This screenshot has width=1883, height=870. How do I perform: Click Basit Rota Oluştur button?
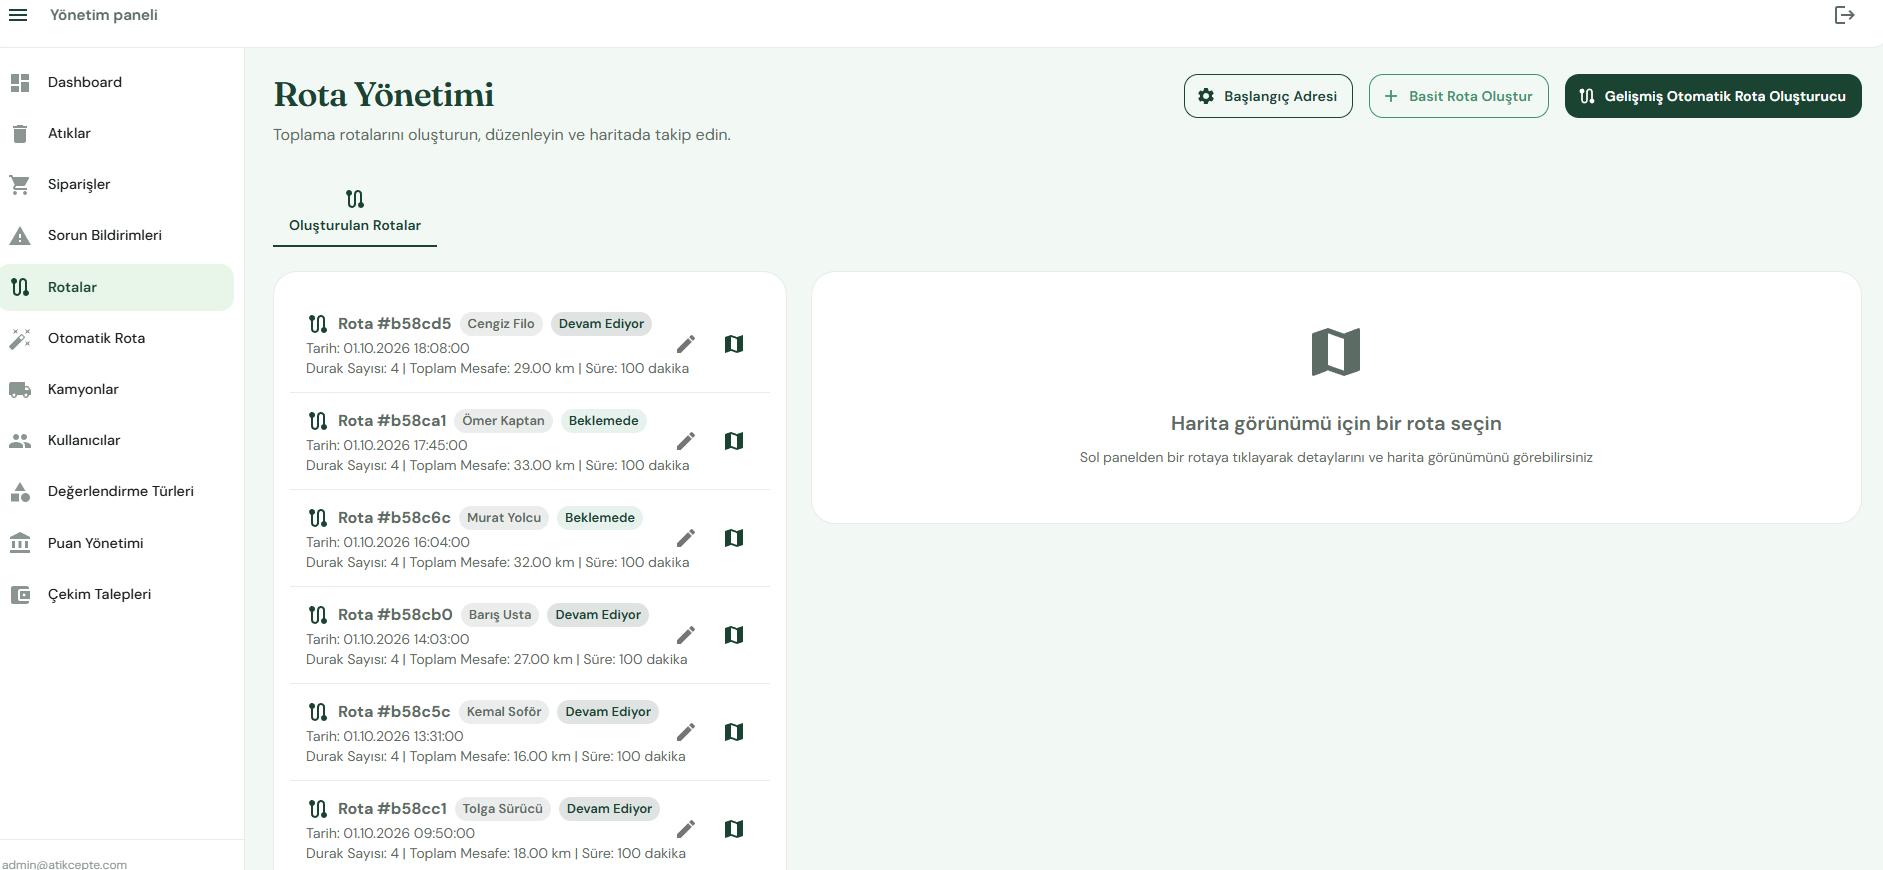(x=1459, y=96)
